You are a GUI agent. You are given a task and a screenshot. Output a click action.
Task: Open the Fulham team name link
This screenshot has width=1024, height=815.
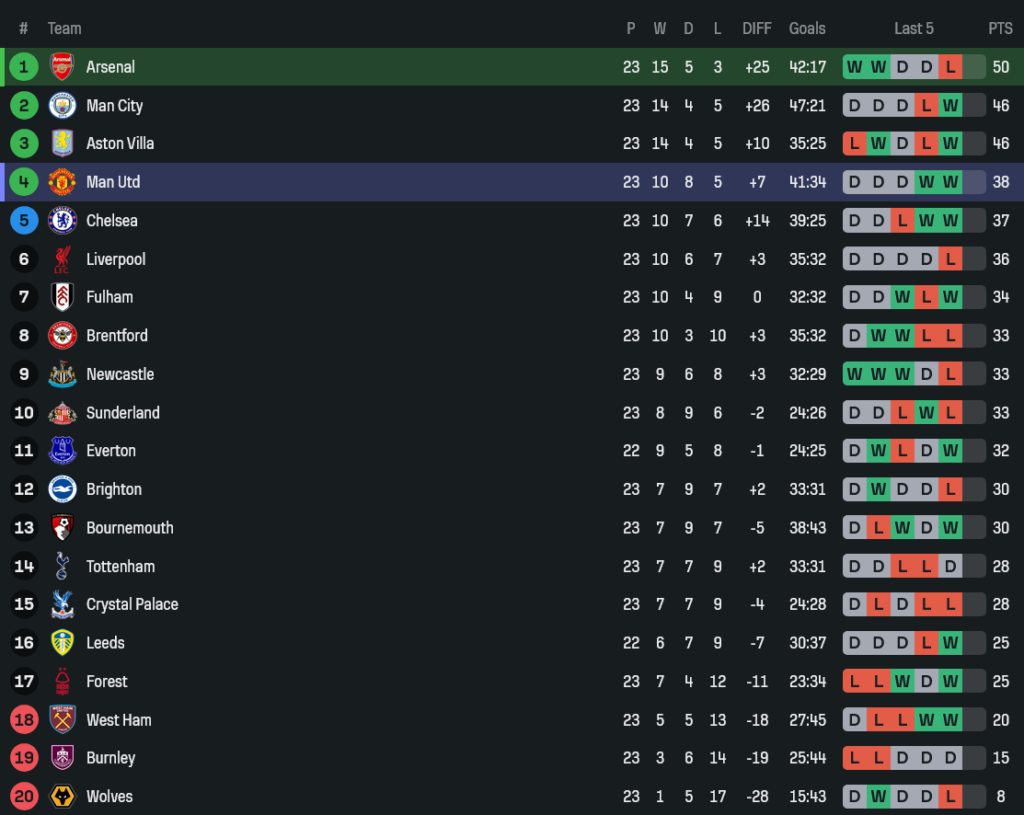109,297
